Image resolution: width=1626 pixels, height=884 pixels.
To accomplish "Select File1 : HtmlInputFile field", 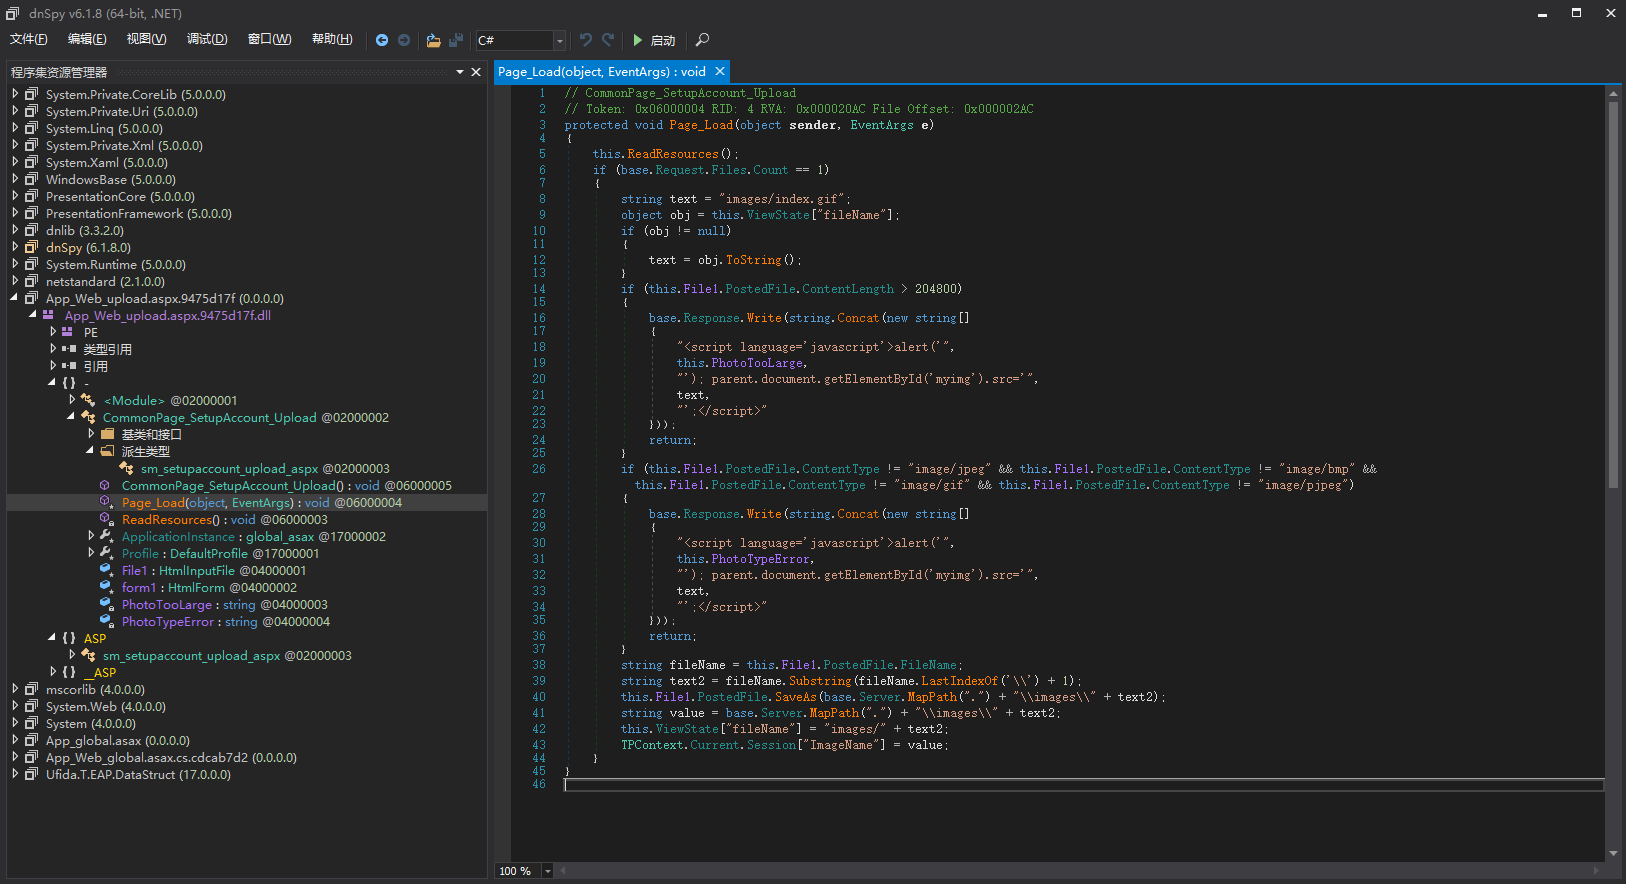I will 214,570.
